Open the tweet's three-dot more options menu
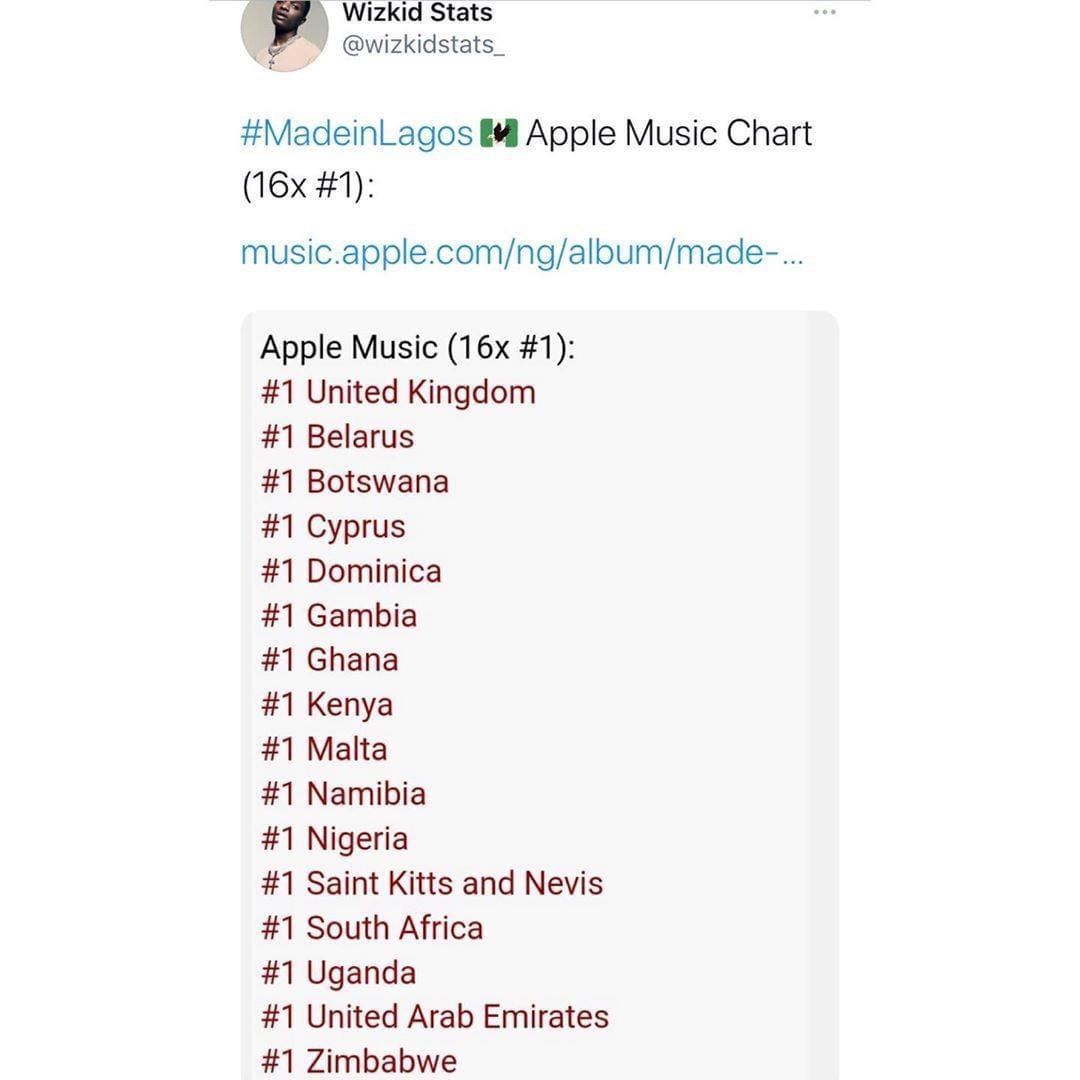The width and height of the screenshot is (1080, 1080). 824,12
